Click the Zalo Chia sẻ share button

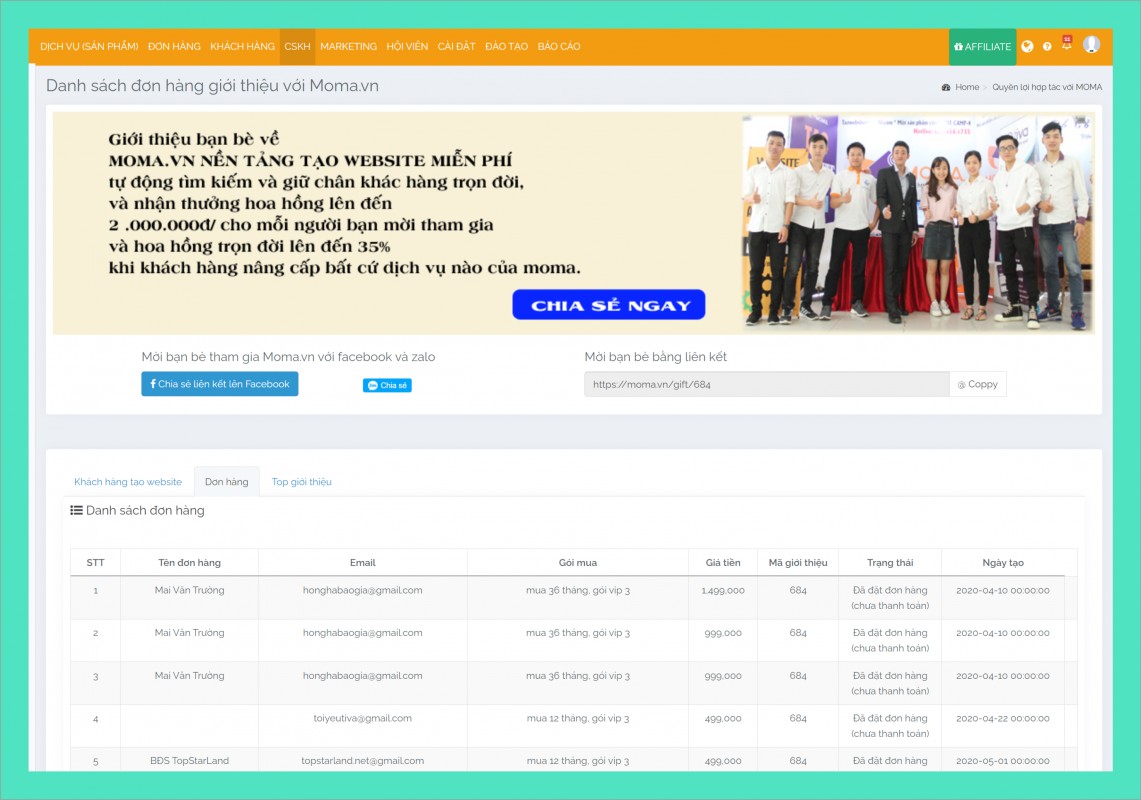[387, 385]
